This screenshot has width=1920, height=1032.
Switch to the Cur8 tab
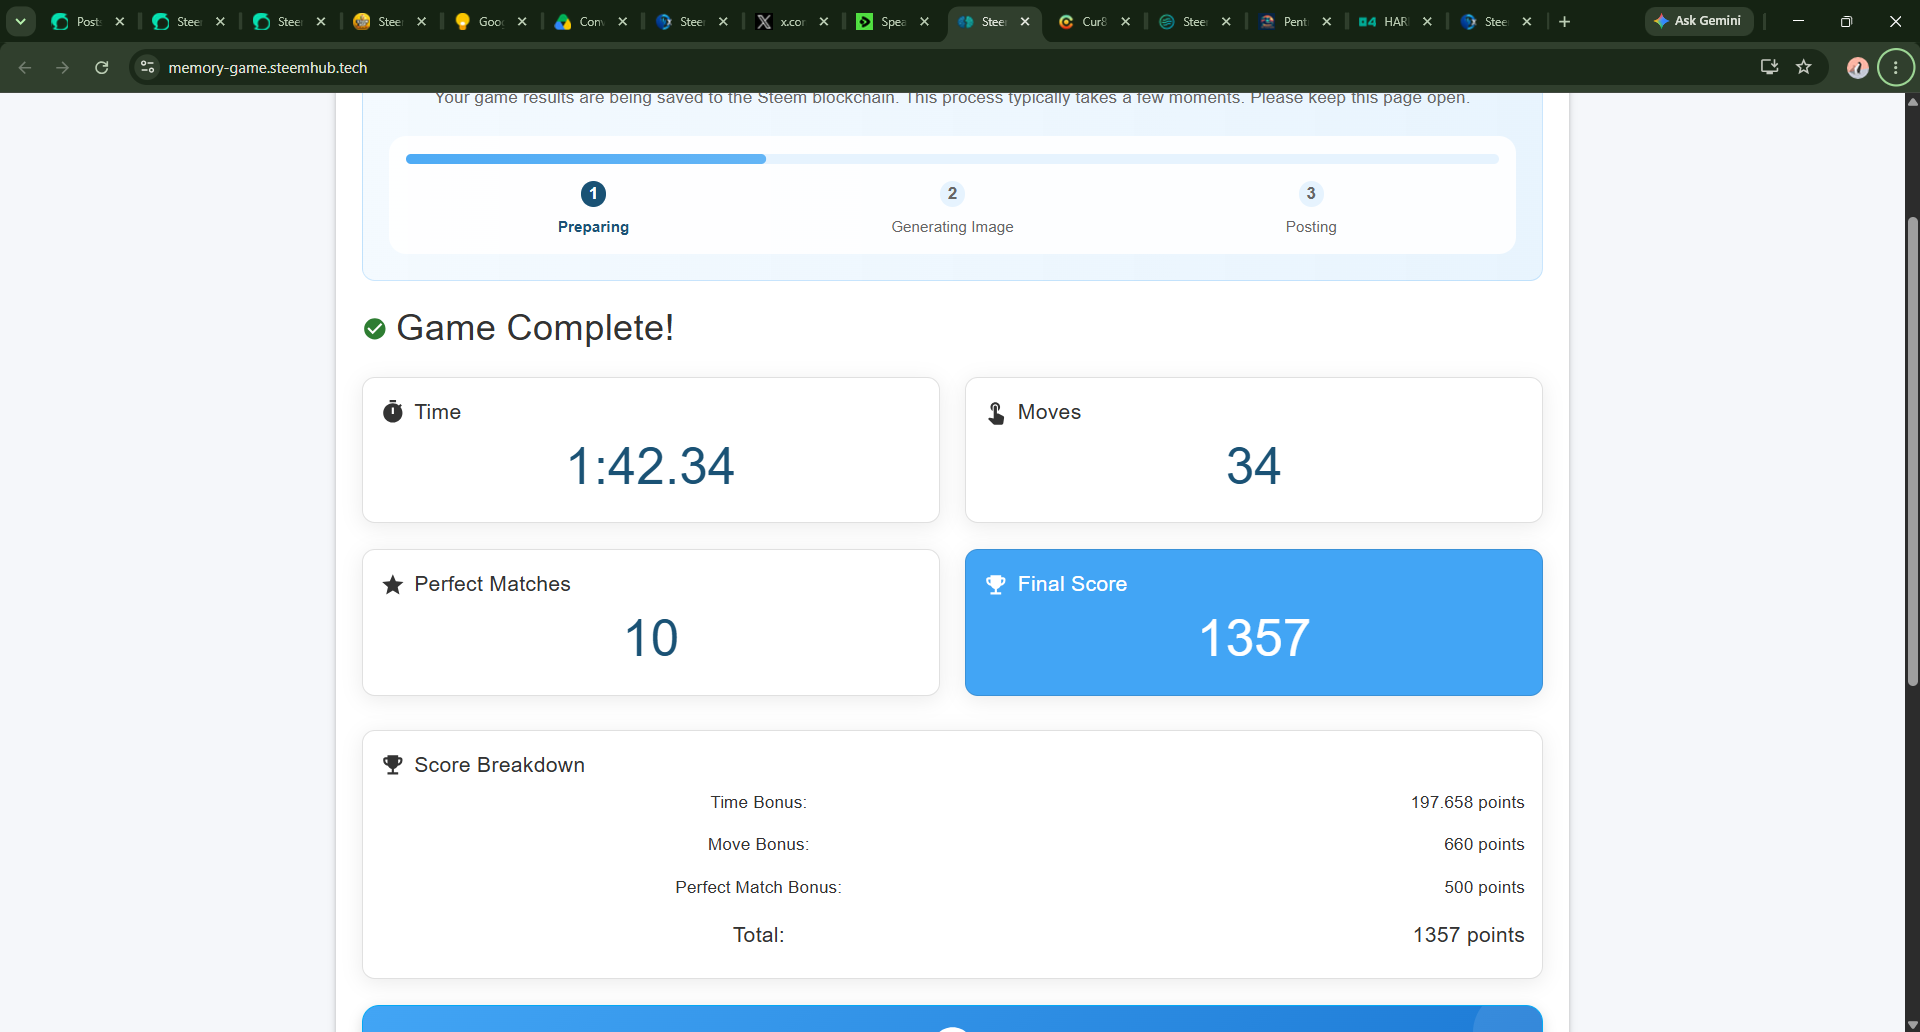tap(1093, 21)
